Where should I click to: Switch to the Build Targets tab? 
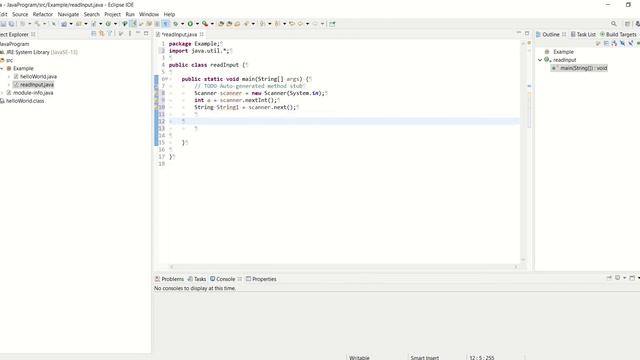point(618,35)
